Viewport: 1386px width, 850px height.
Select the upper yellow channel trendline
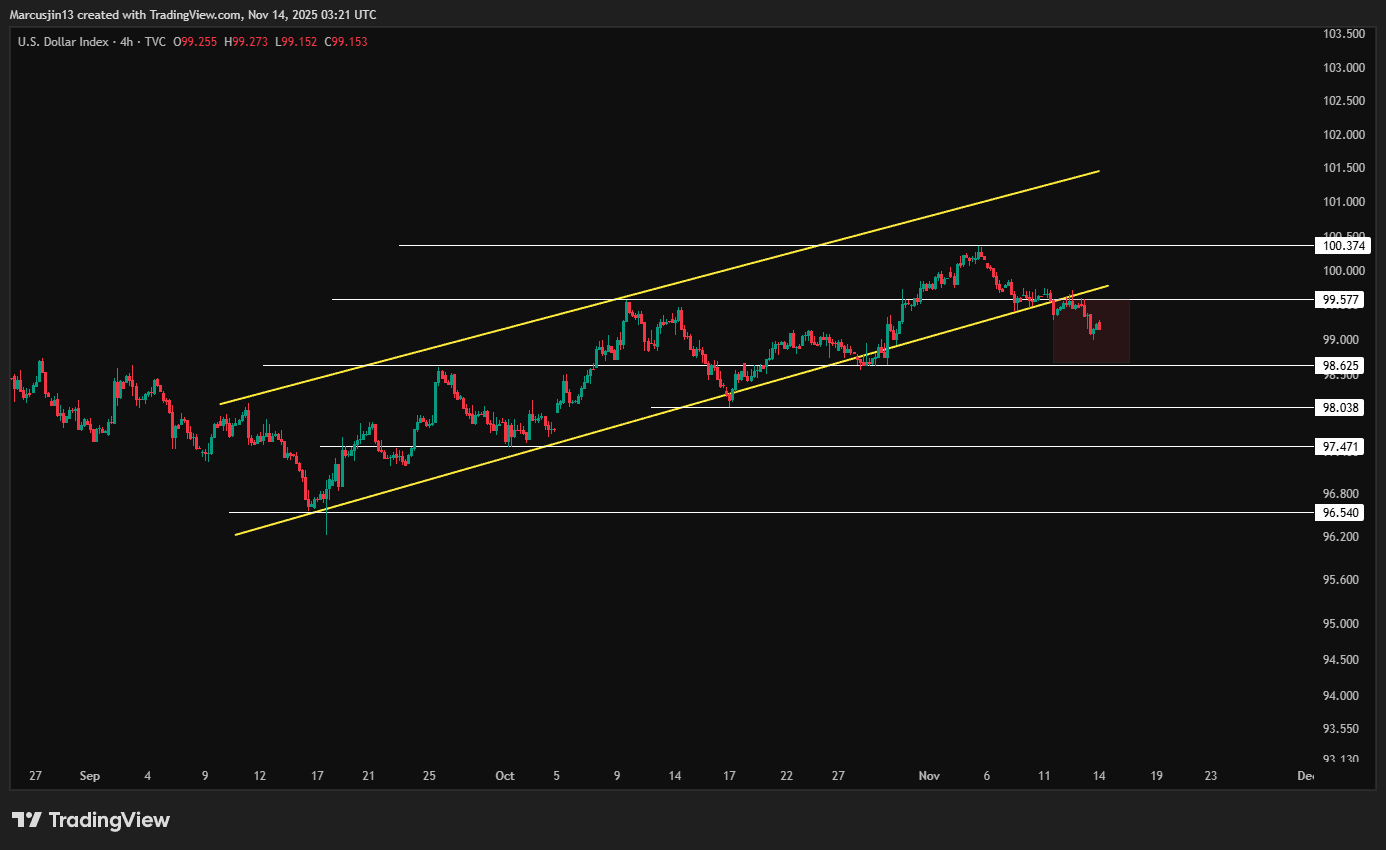click(x=660, y=287)
